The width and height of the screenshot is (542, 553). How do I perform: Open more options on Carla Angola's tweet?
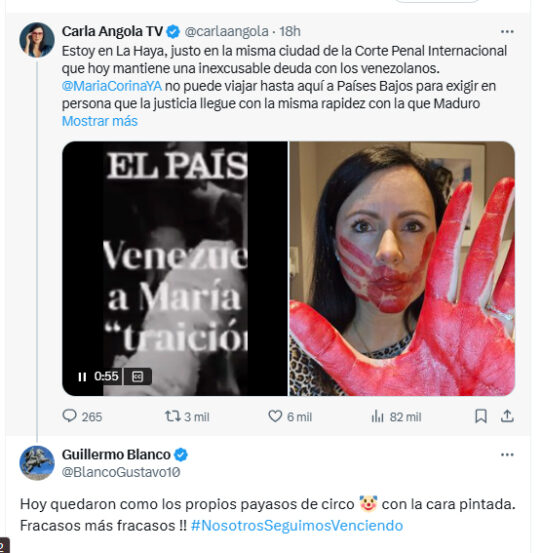tap(507, 32)
